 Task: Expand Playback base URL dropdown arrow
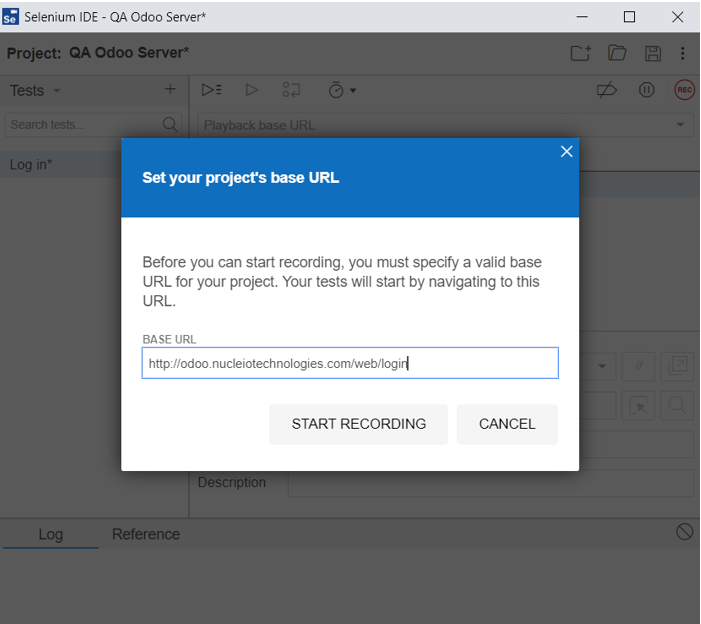pos(680,125)
